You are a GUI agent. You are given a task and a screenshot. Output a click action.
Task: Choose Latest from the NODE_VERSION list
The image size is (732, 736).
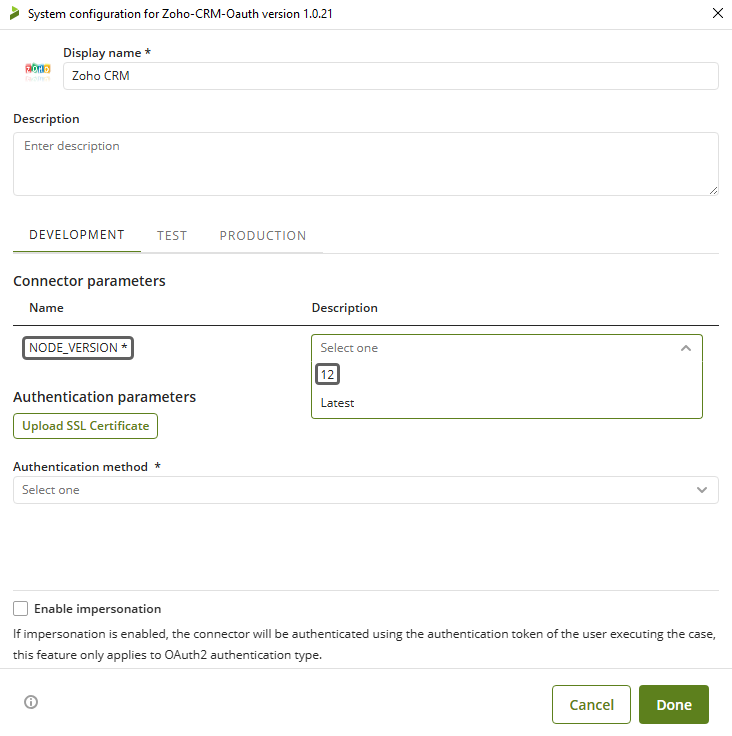pyautogui.click(x=337, y=403)
